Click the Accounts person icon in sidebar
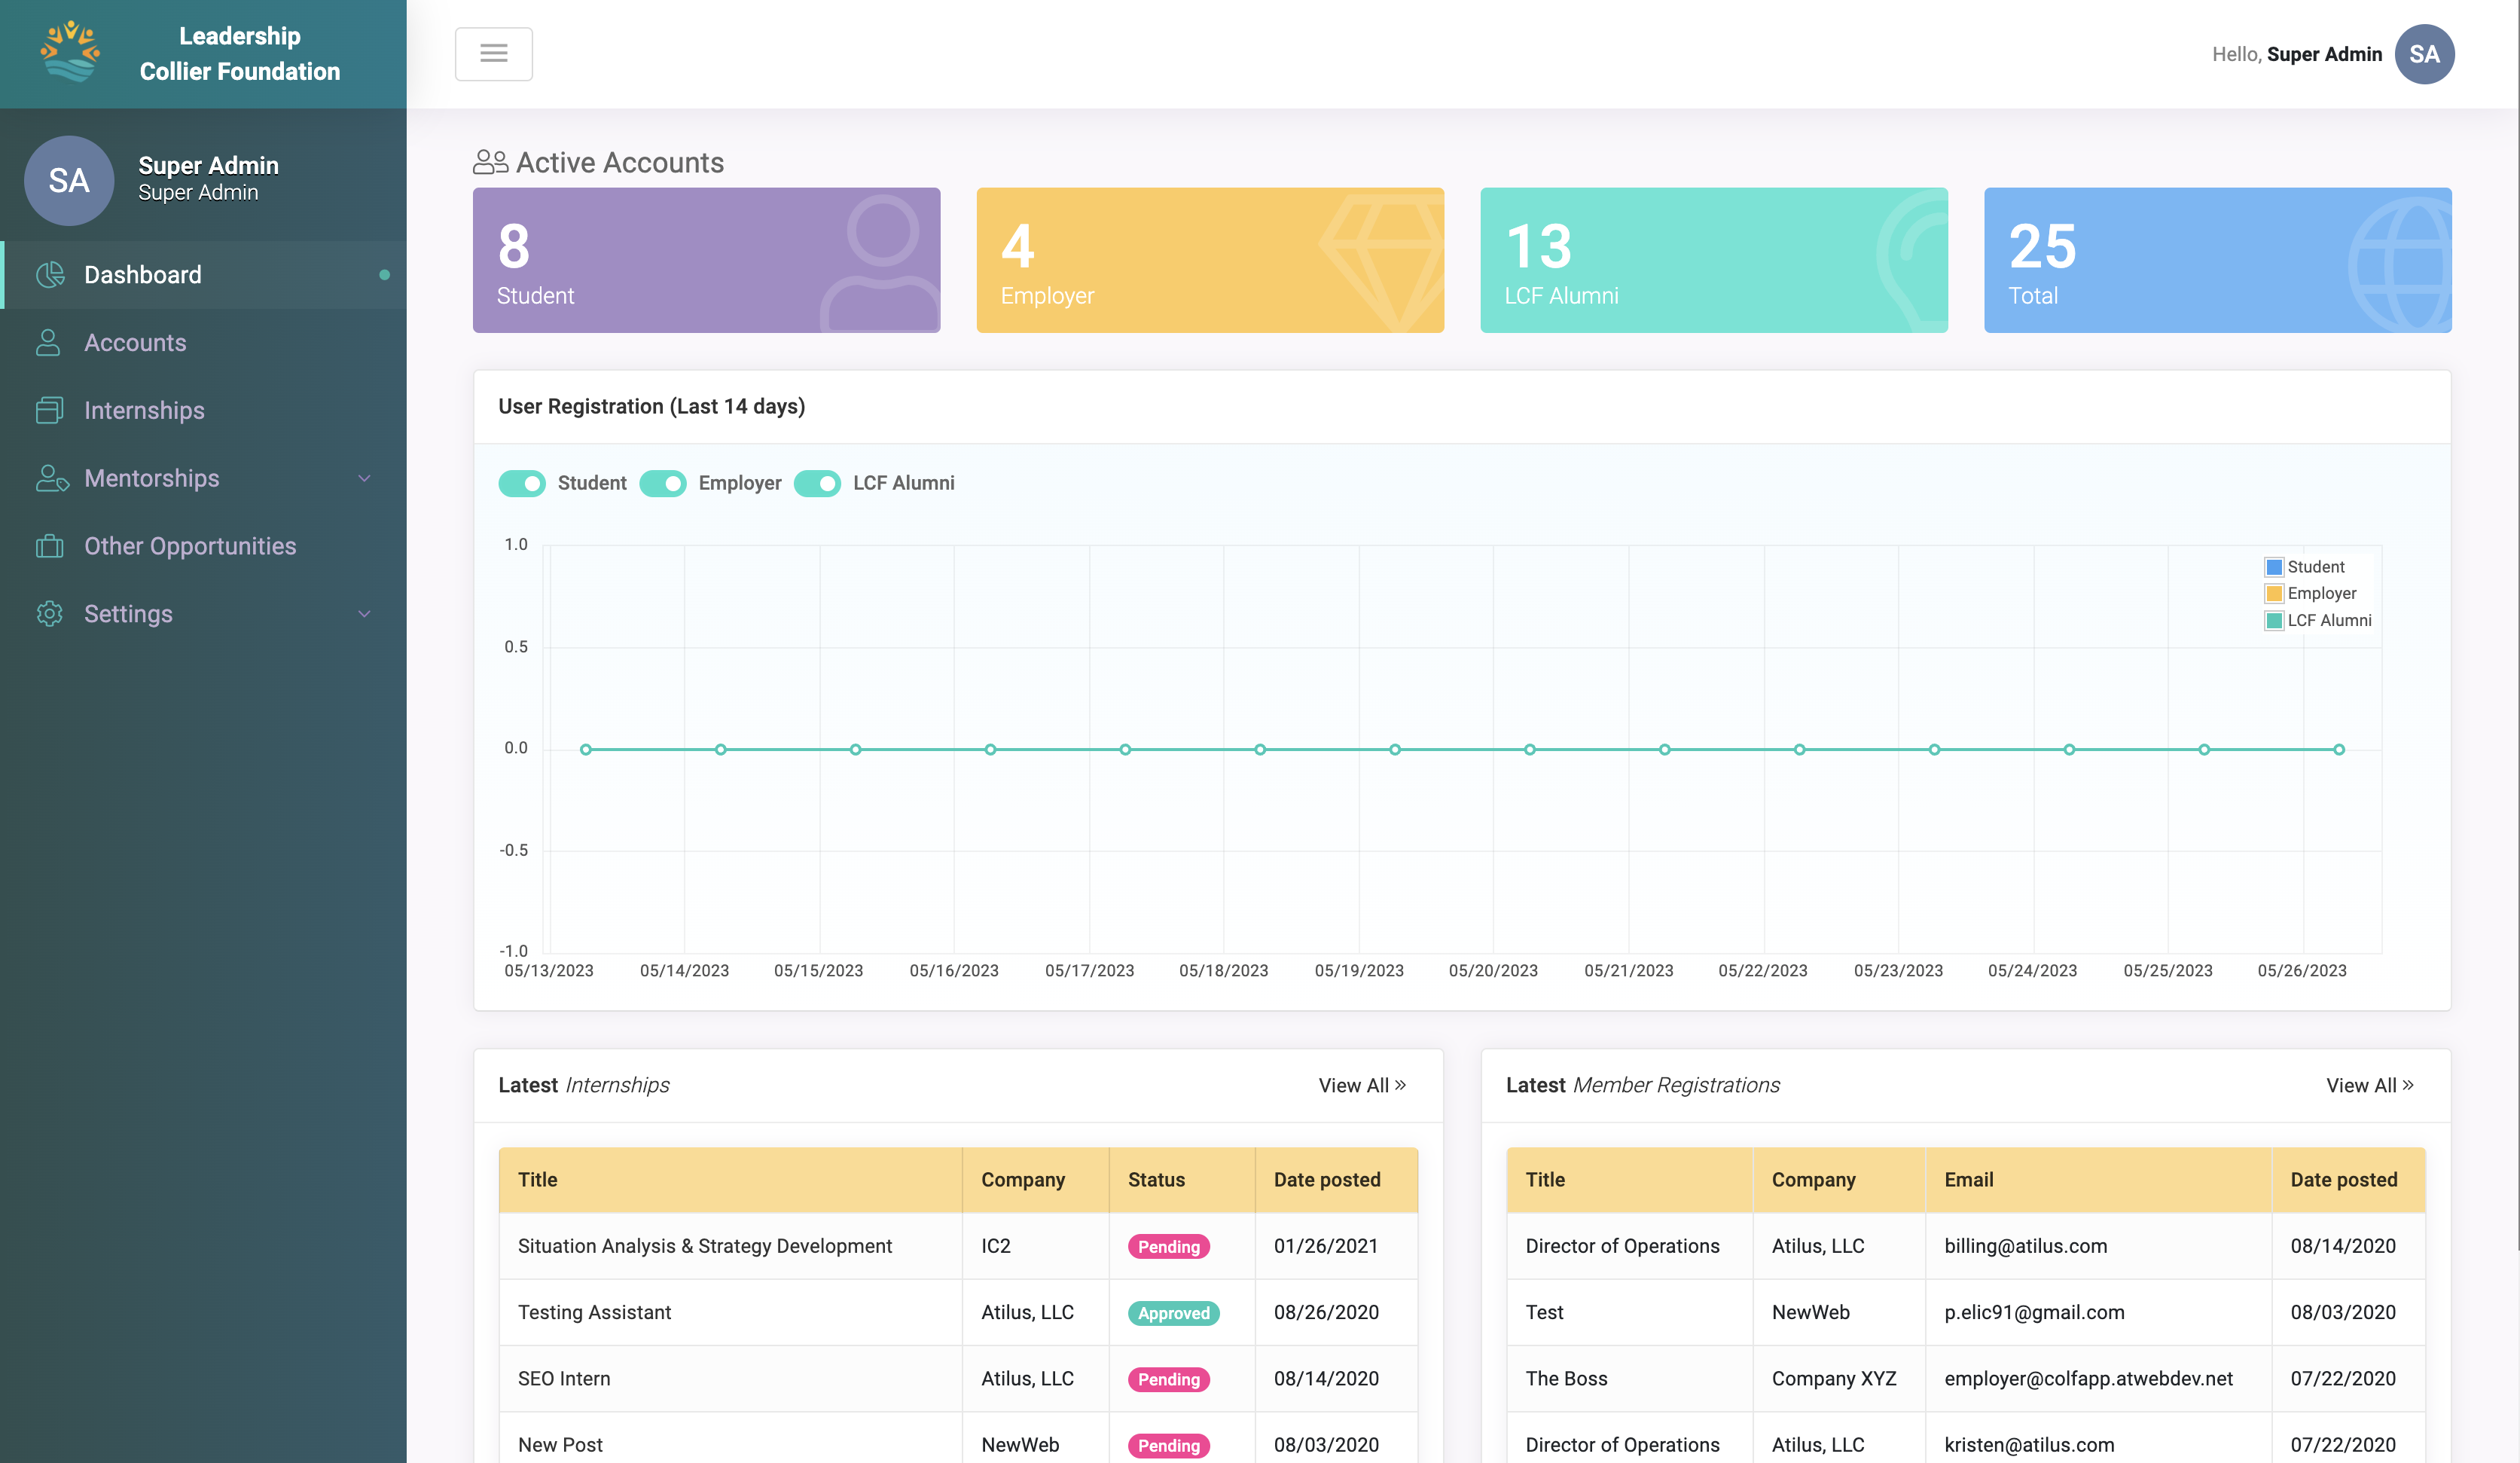Screen dimensions: 2520x1463 click(x=48, y=342)
